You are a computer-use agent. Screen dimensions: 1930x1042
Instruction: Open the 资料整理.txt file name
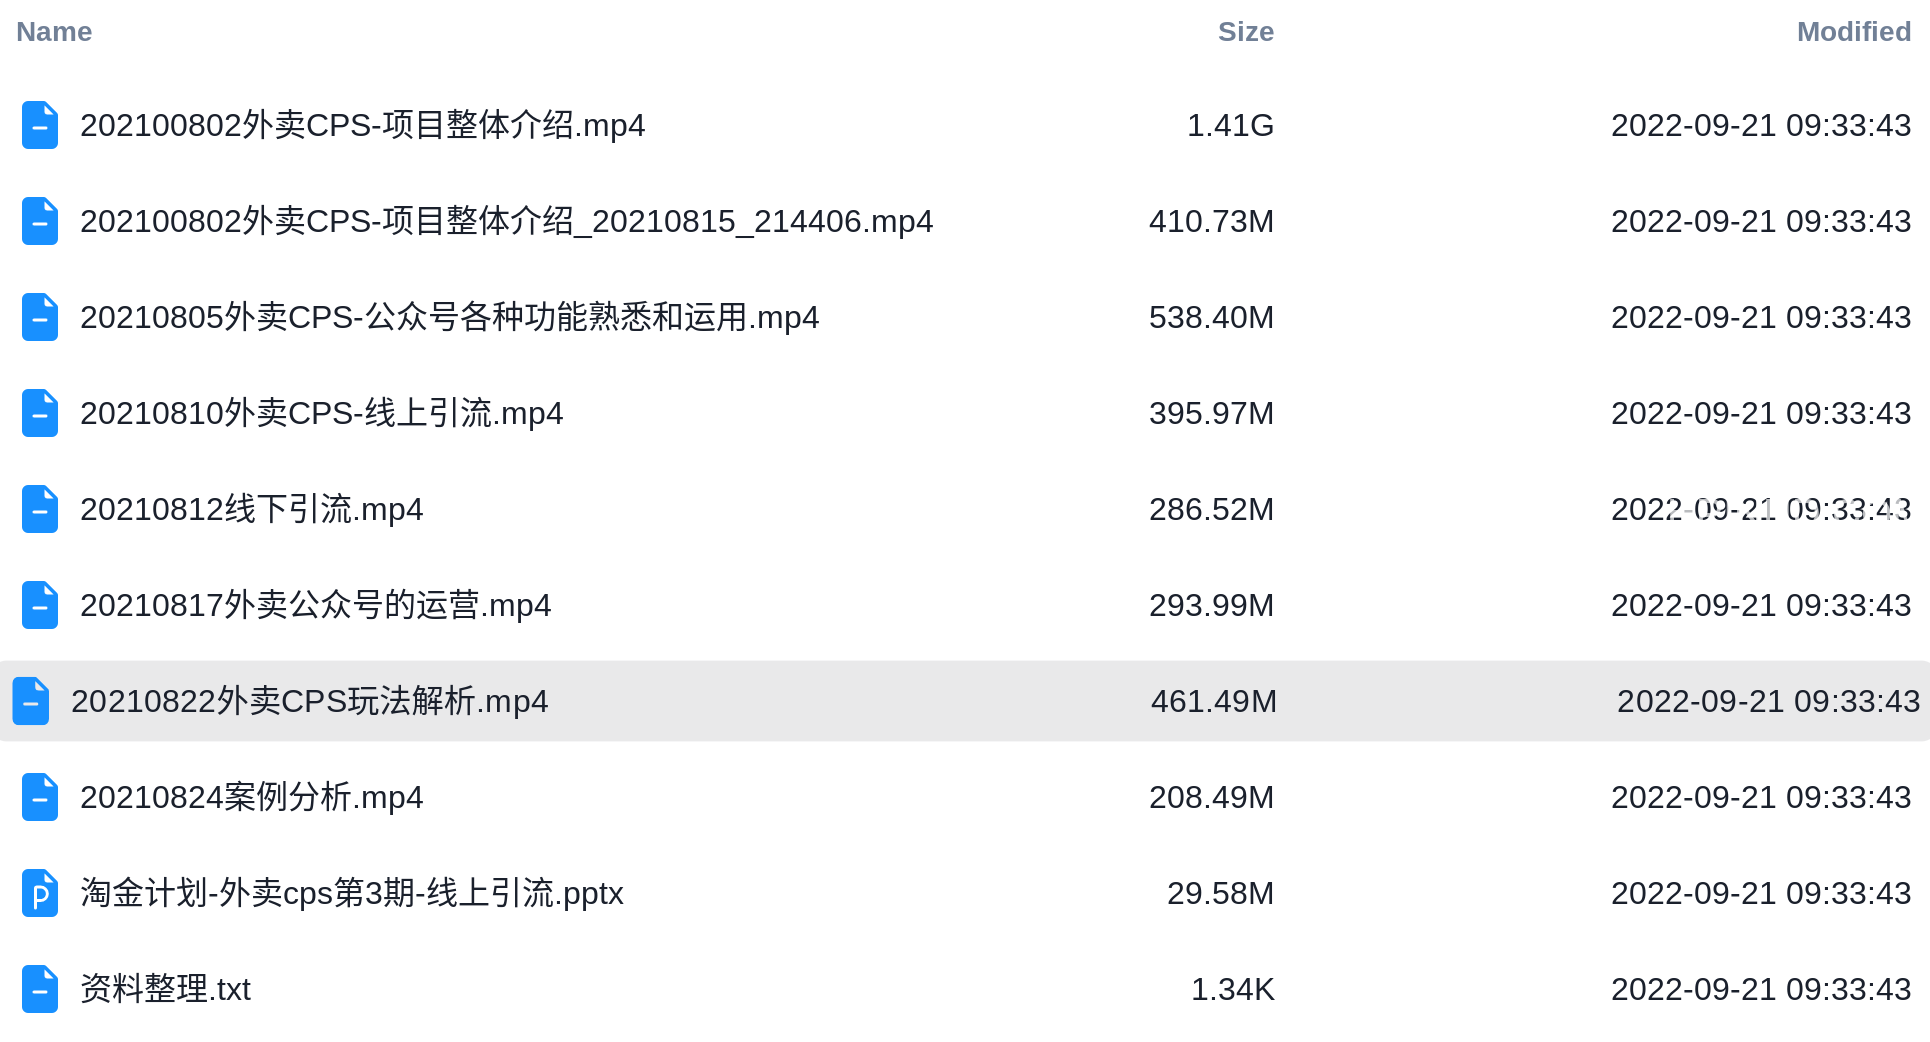pos(165,989)
